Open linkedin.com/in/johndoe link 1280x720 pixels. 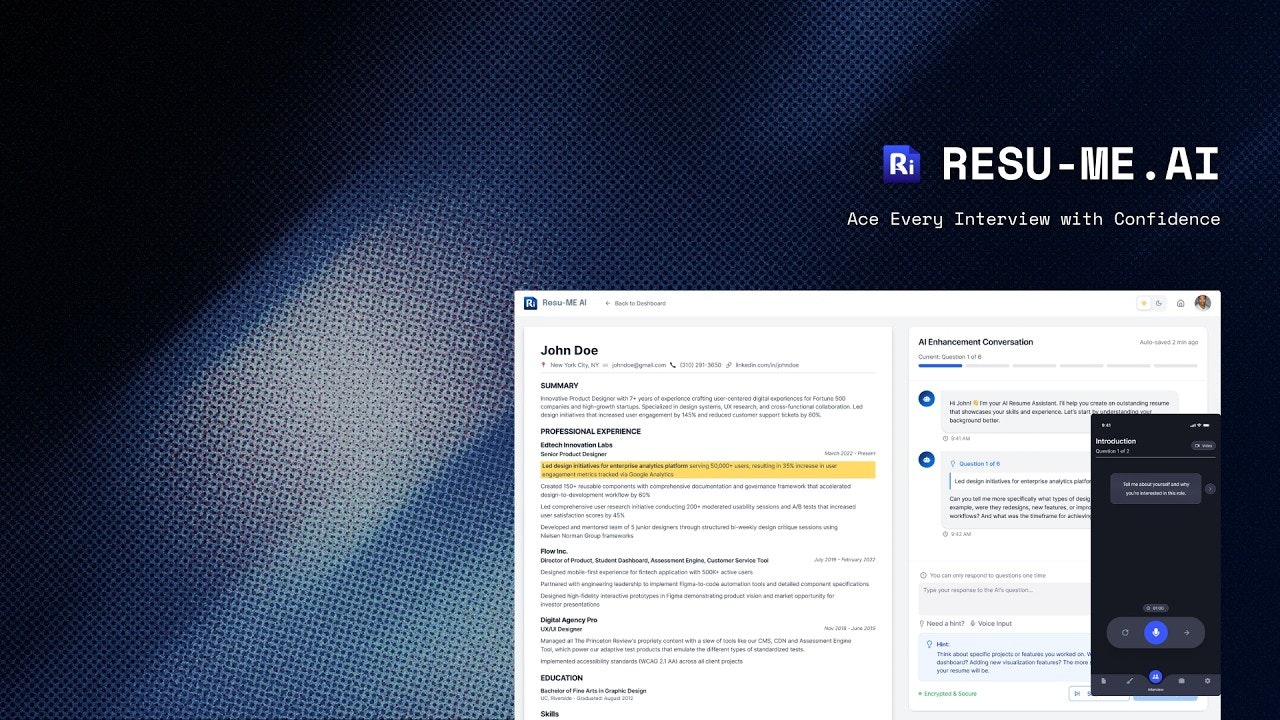(767, 365)
